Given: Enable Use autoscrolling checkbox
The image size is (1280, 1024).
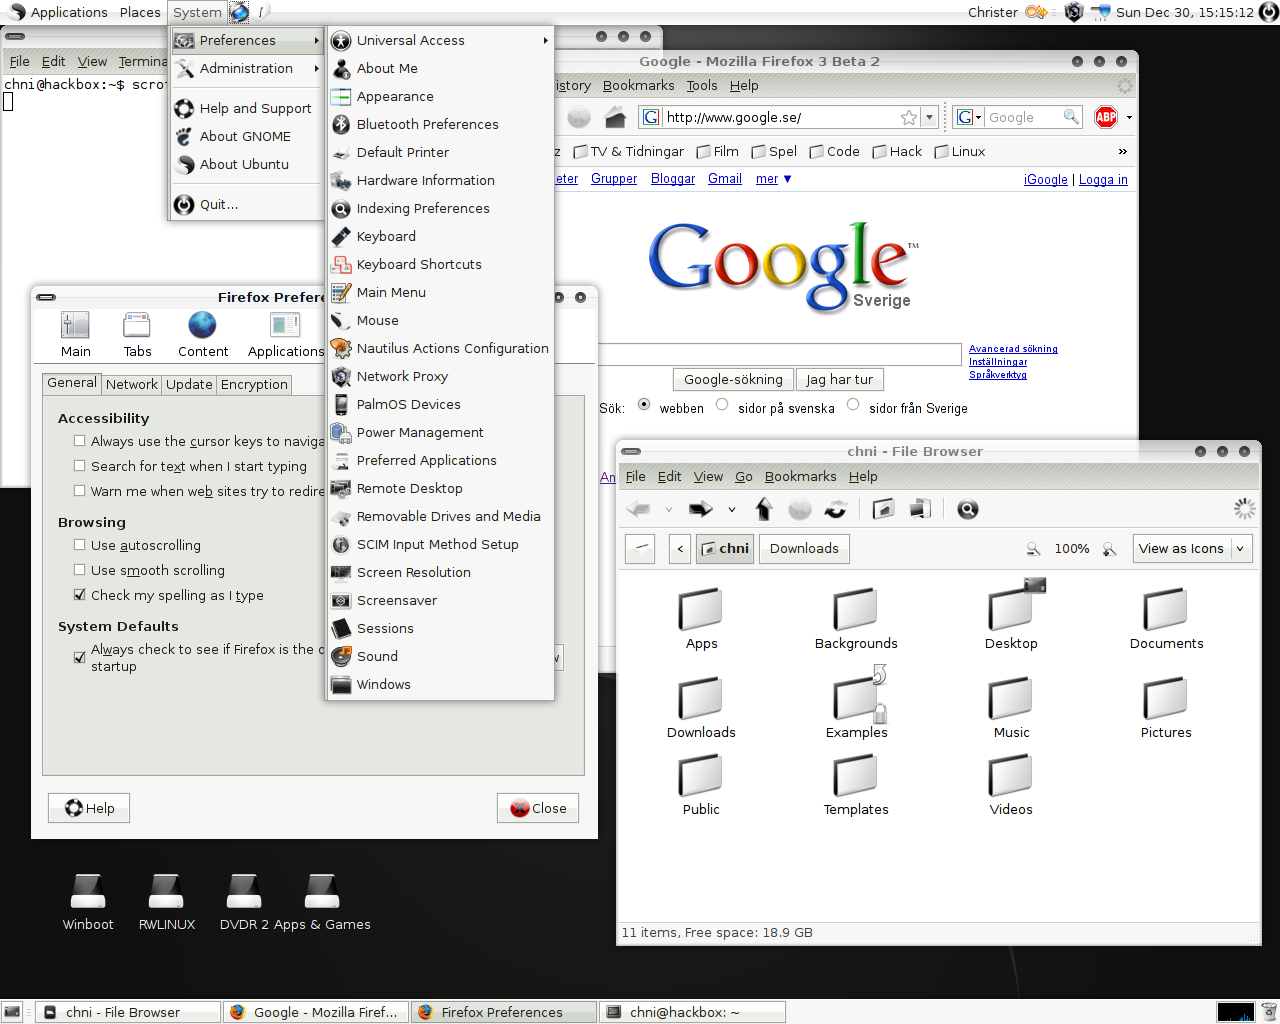Looking at the screenshot, I should 80,545.
